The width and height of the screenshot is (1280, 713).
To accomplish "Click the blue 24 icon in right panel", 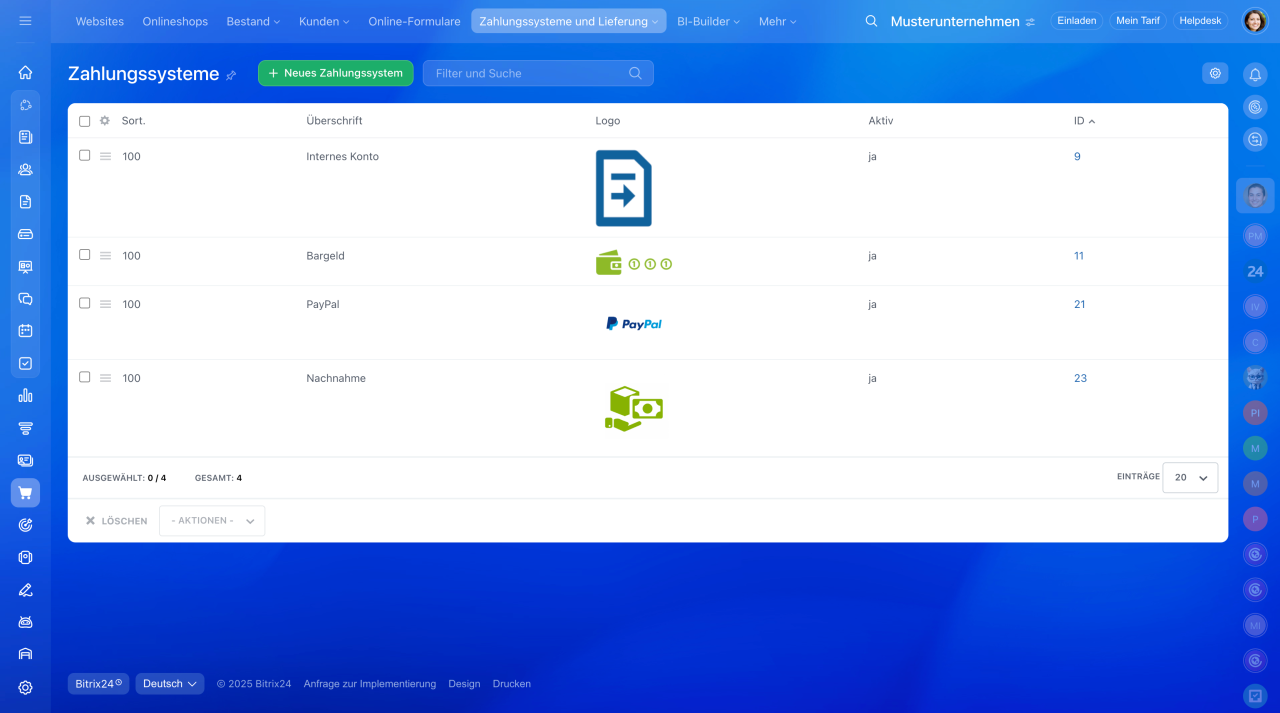I will tap(1255, 271).
